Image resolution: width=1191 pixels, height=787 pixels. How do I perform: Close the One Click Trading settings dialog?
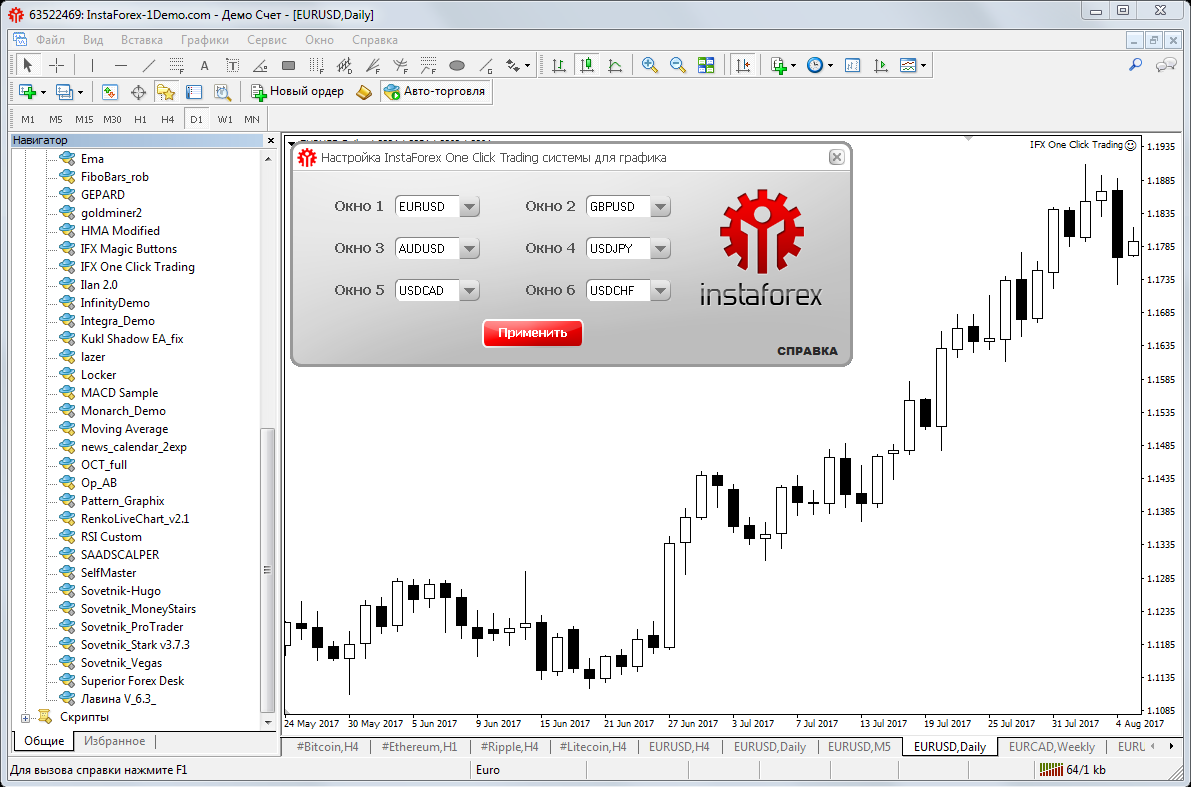pyautogui.click(x=836, y=157)
